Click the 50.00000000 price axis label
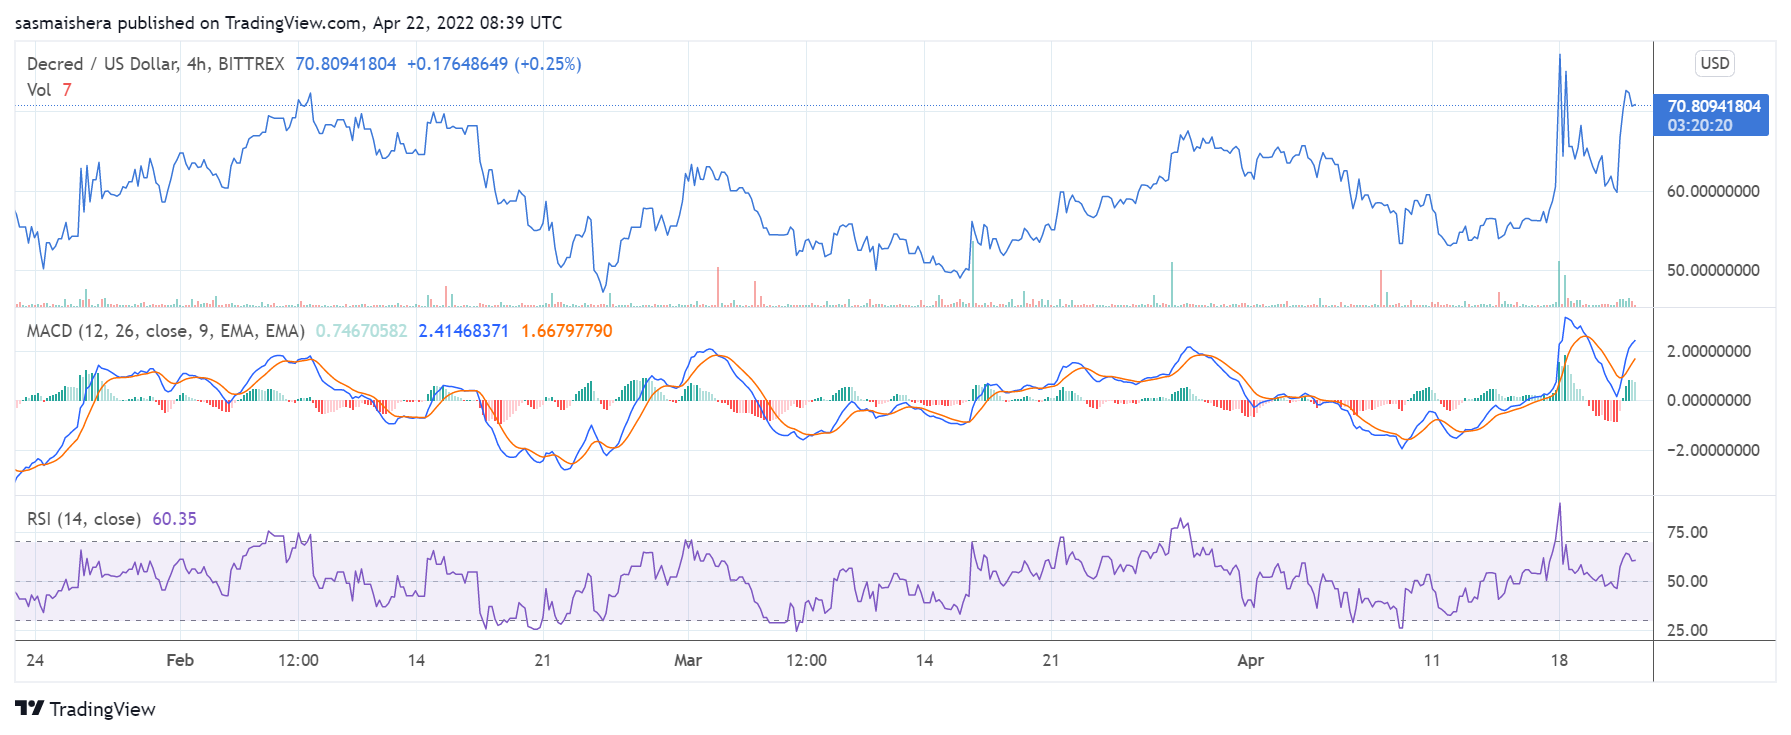The width and height of the screenshot is (1791, 735). click(x=1713, y=270)
